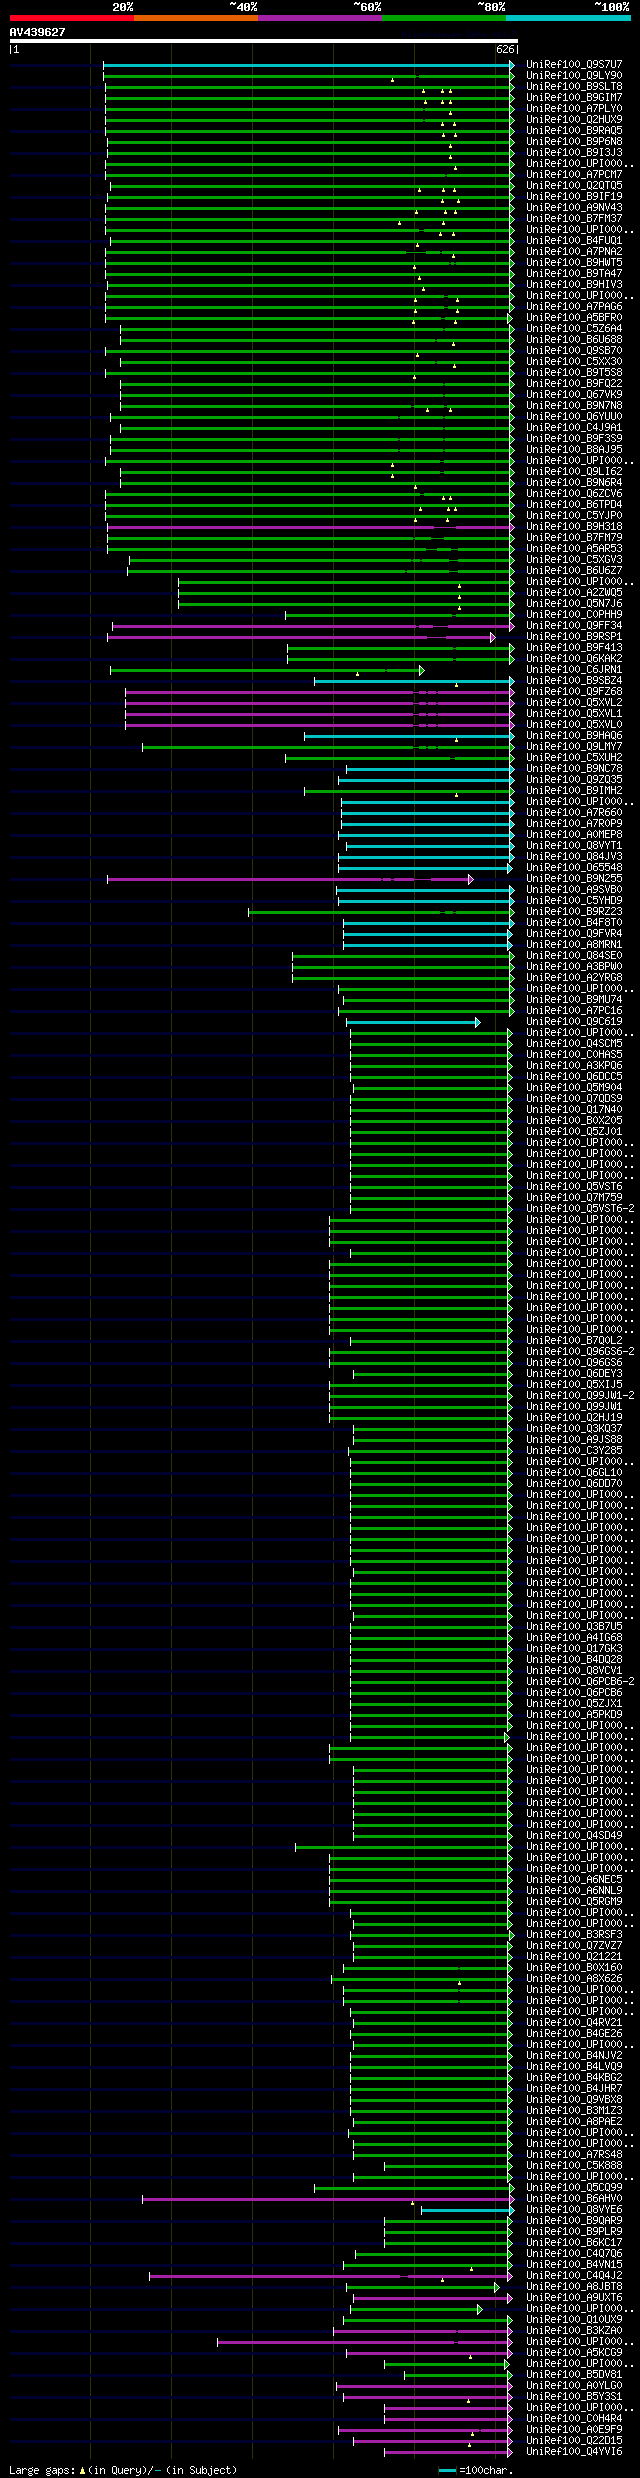
Task: Select label UniRef100_A9UXT6
Action: click(574, 2298)
